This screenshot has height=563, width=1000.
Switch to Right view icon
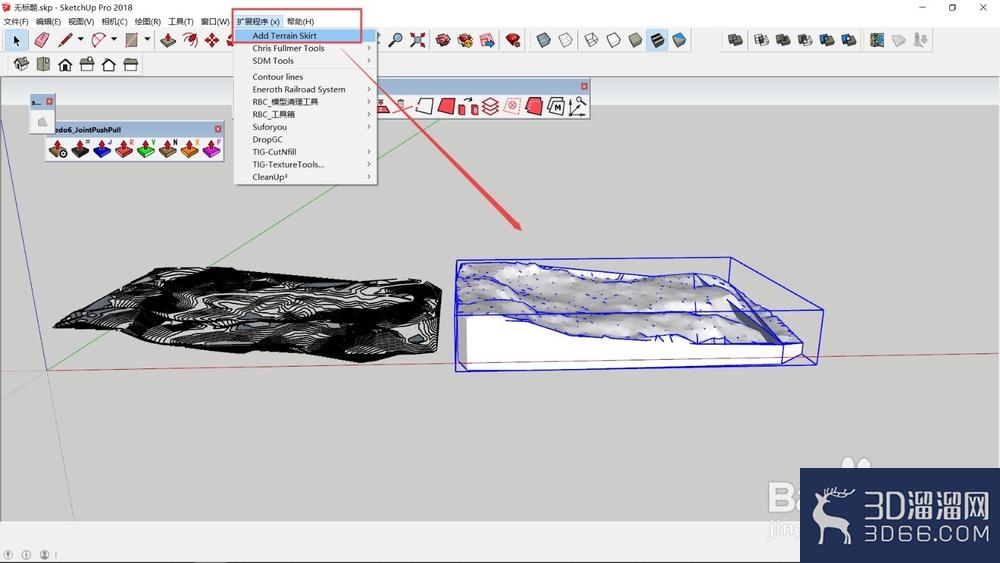(87, 64)
